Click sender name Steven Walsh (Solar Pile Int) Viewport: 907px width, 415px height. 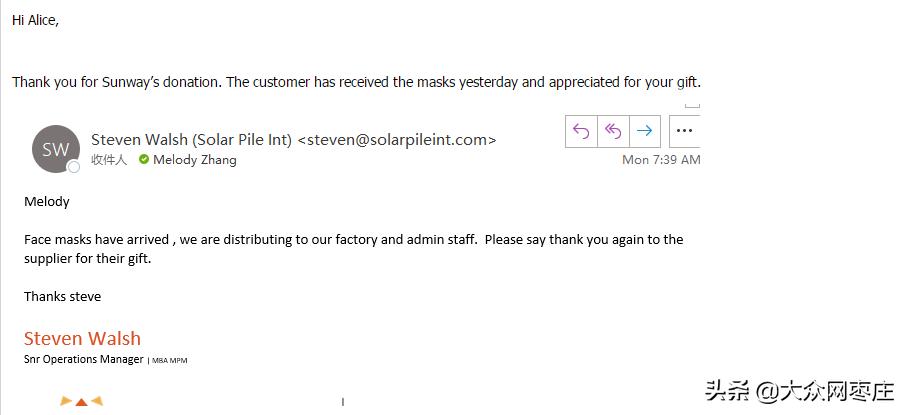(x=191, y=139)
